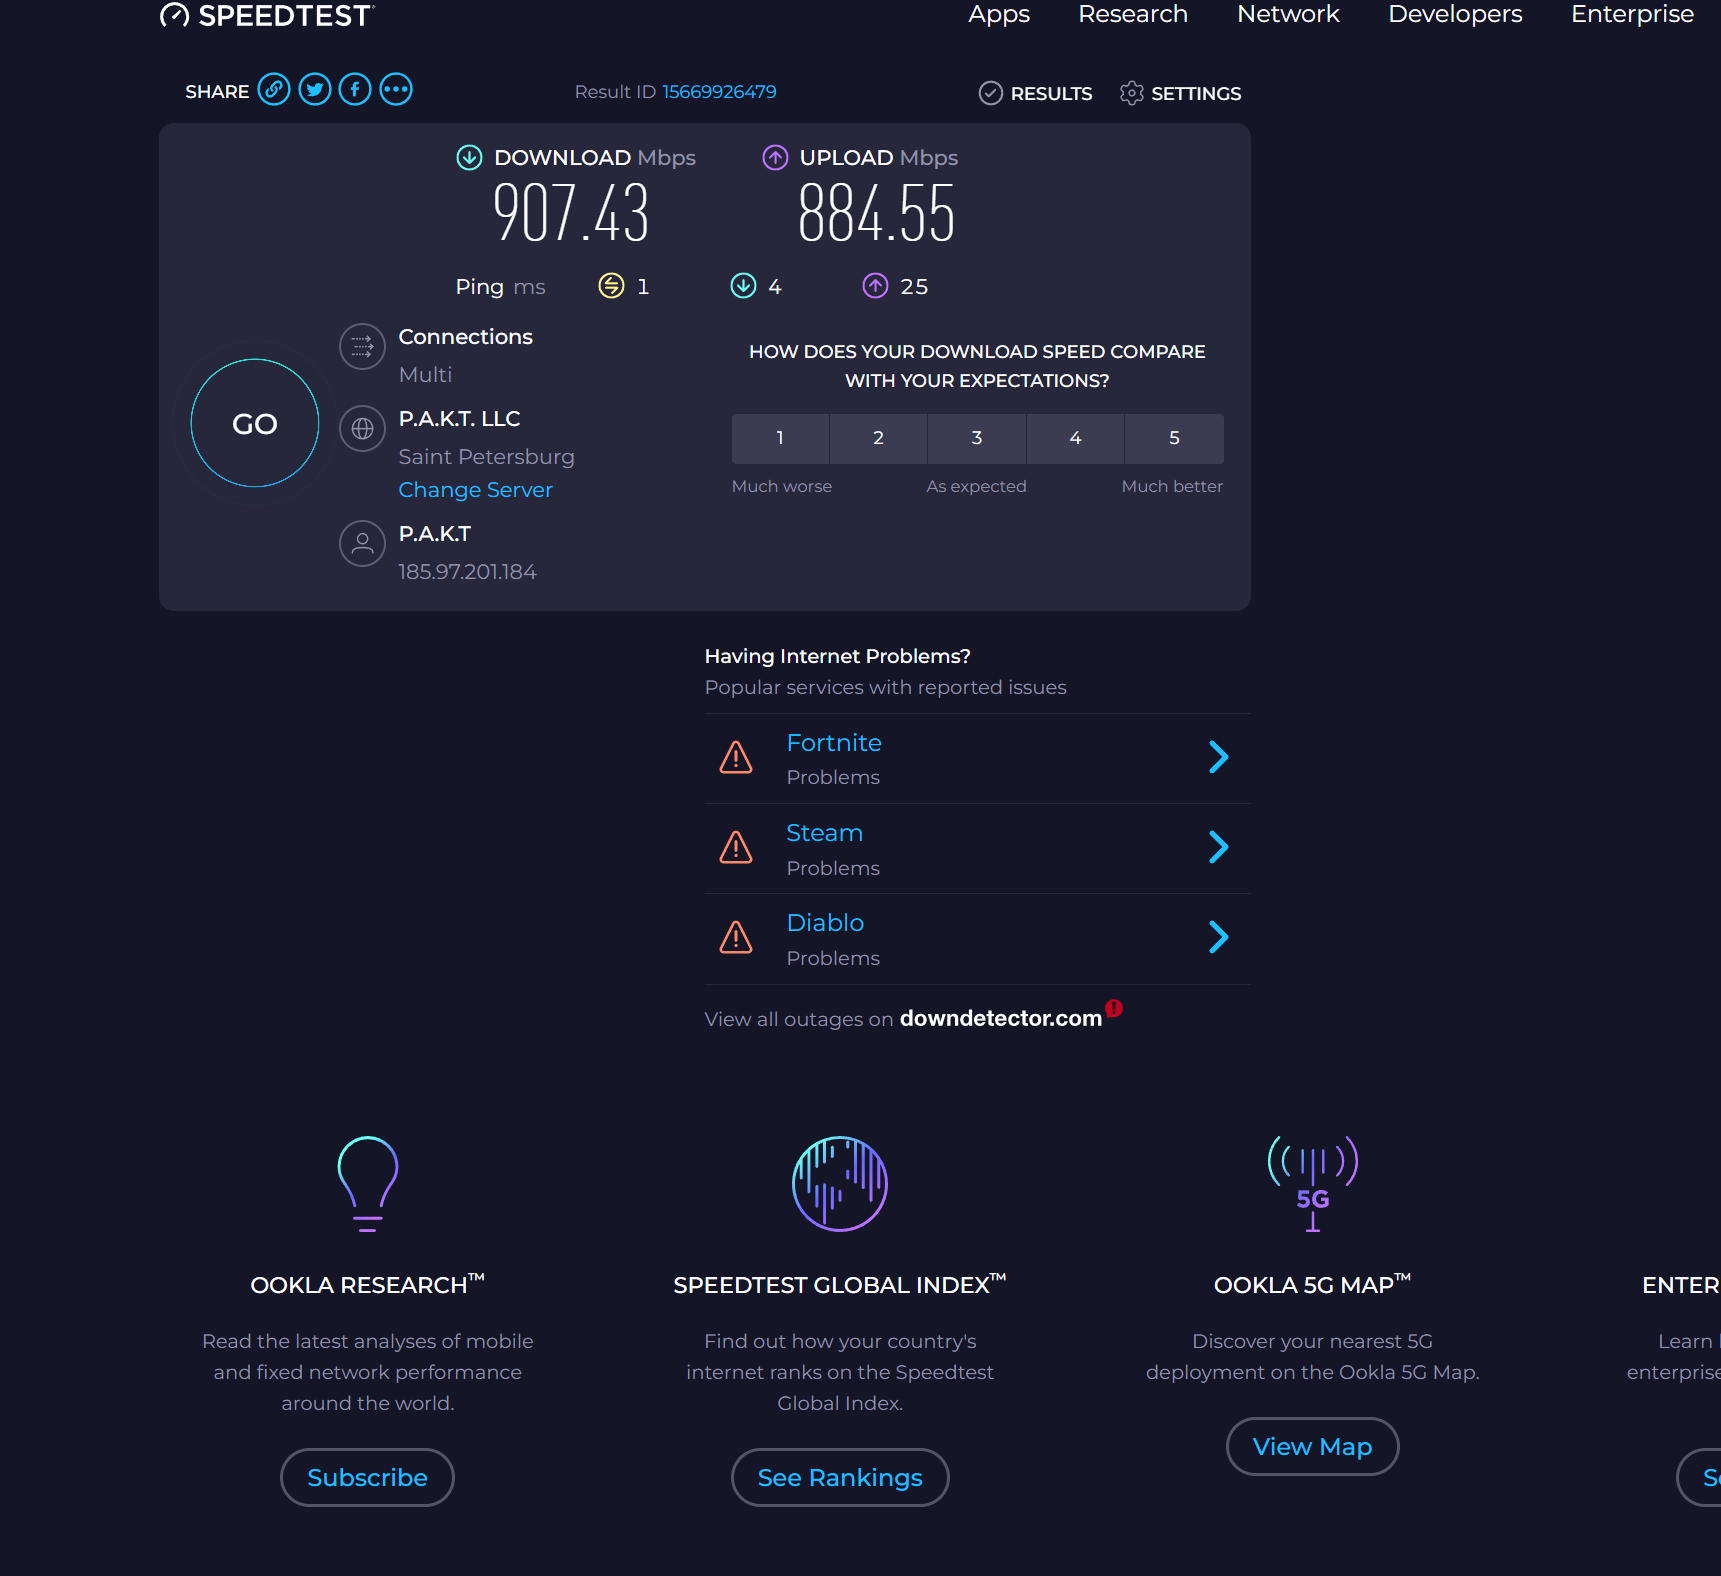
Task: Click the OOKLA 5G MAP heading
Action: pos(1312,1285)
